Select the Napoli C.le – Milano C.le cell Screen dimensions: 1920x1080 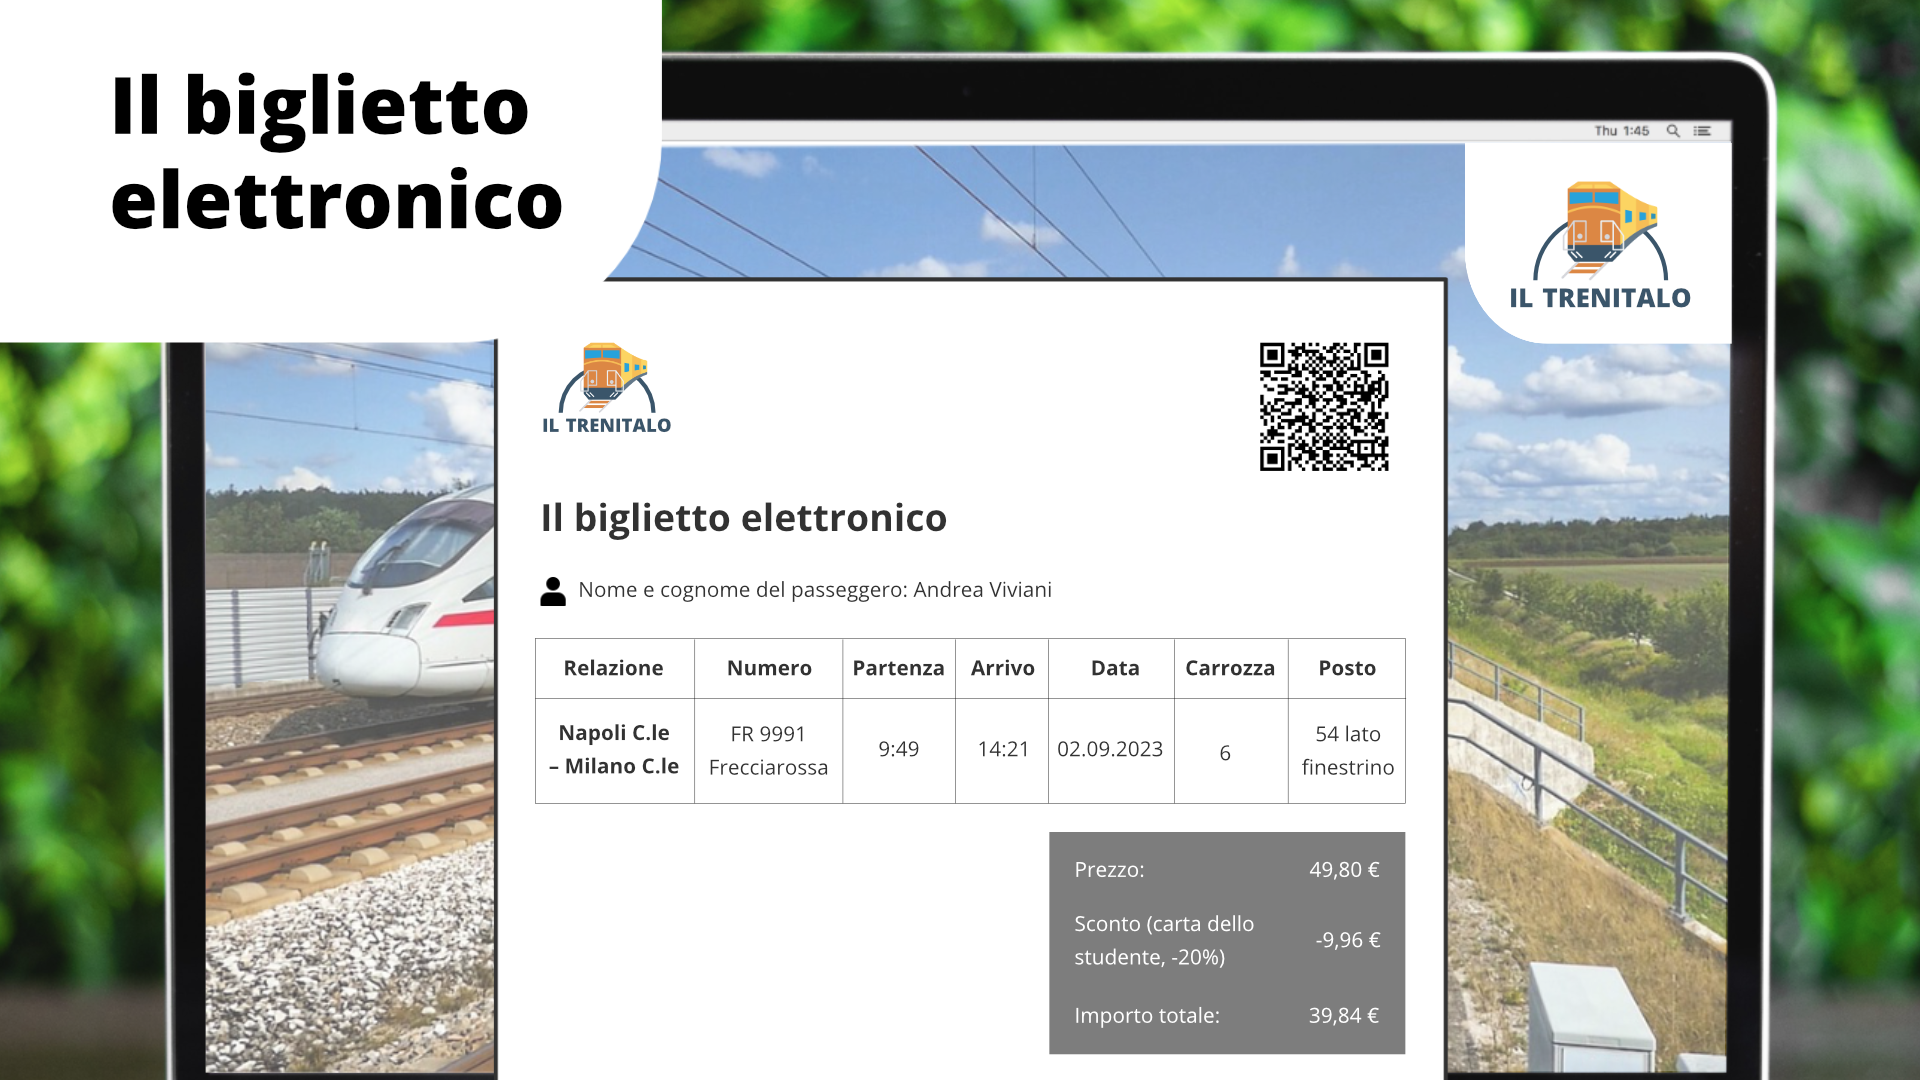614,749
